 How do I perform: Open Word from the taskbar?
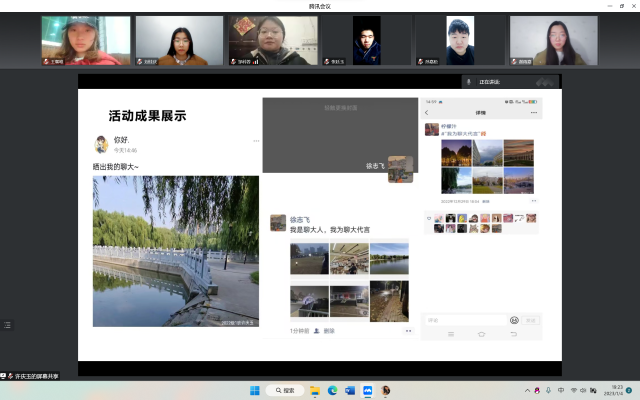click(350, 390)
